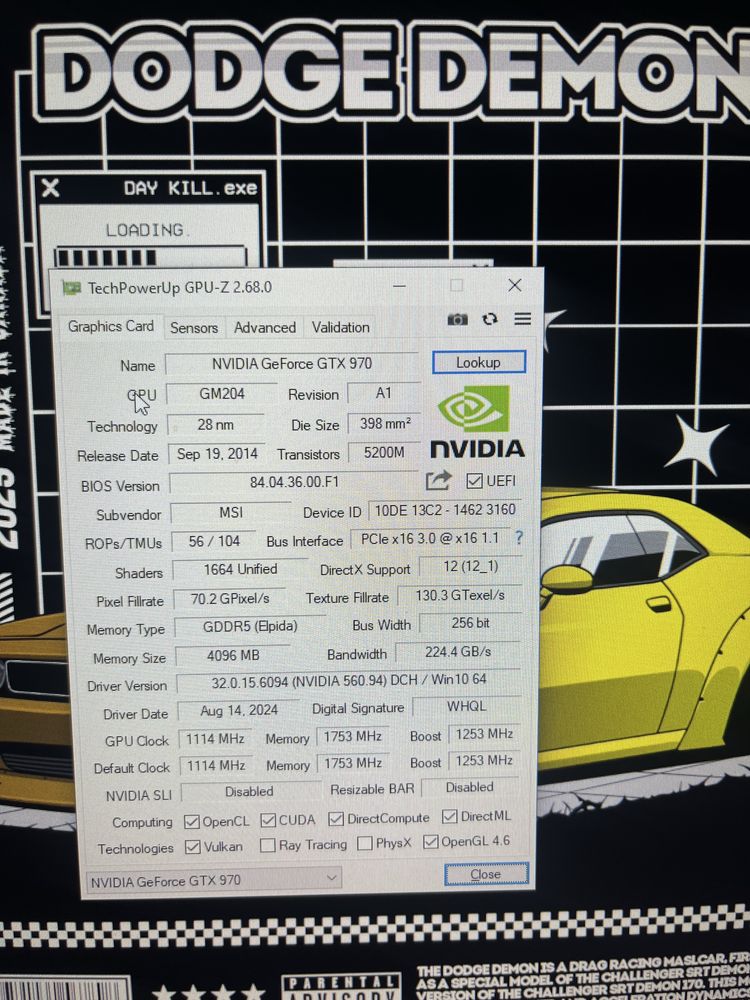Click the GPU field showing GM204
Image resolution: width=750 pixels, height=1000 pixels.
click(x=222, y=393)
